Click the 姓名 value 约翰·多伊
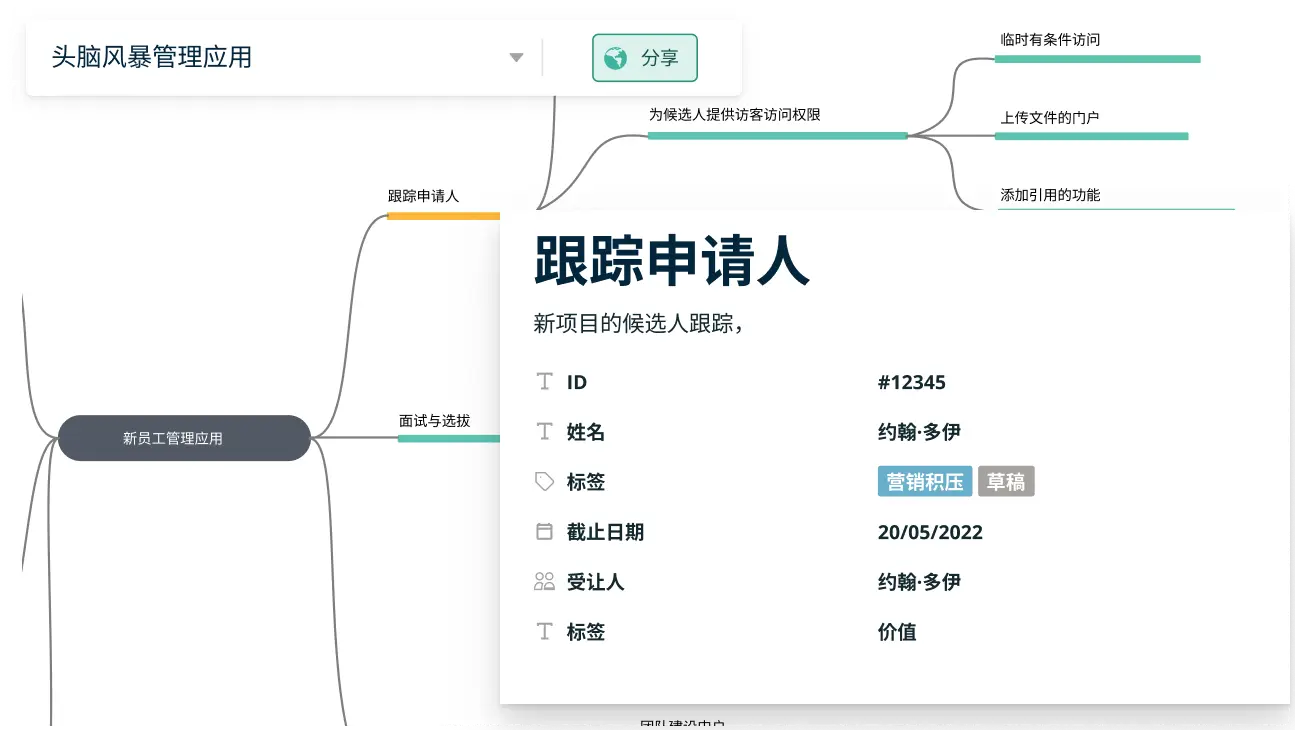 pyautogui.click(x=919, y=432)
